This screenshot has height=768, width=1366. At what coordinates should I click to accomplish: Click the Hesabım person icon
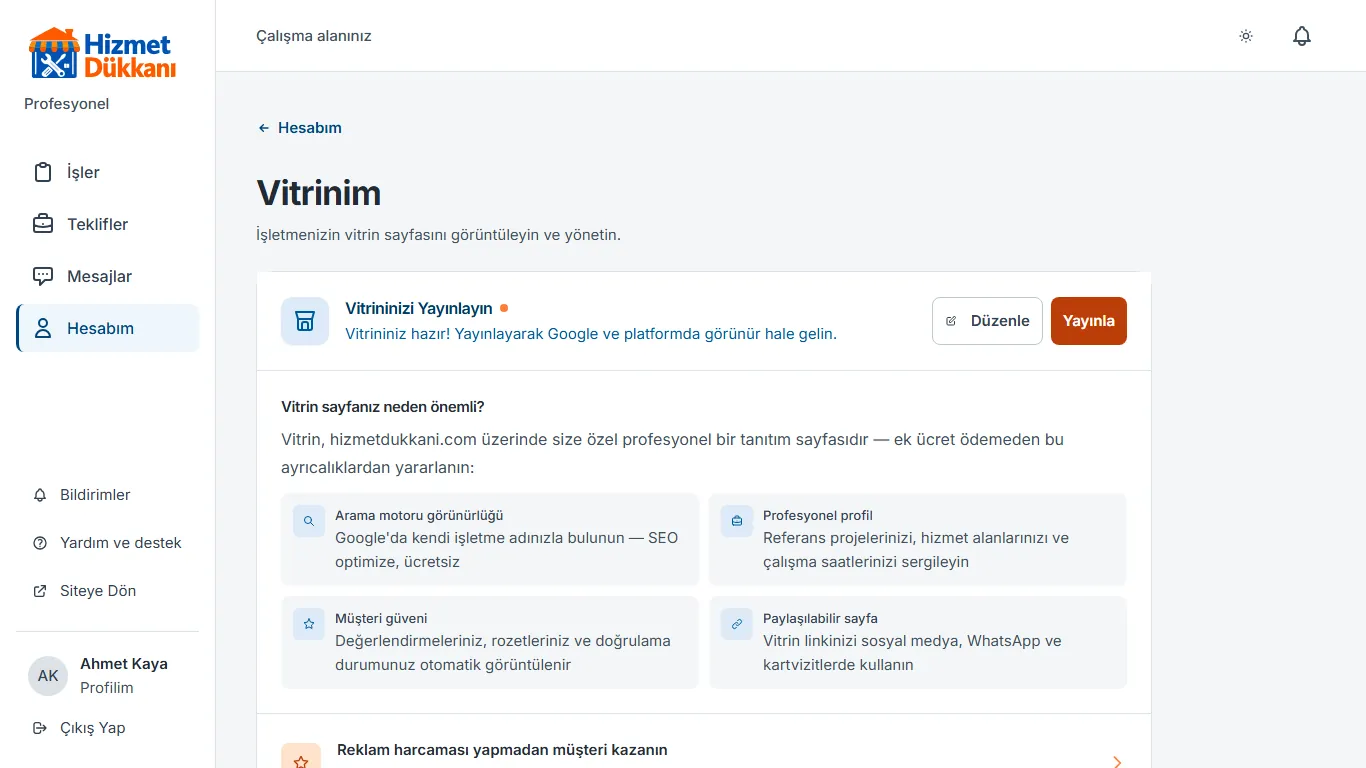pos(43,328)
